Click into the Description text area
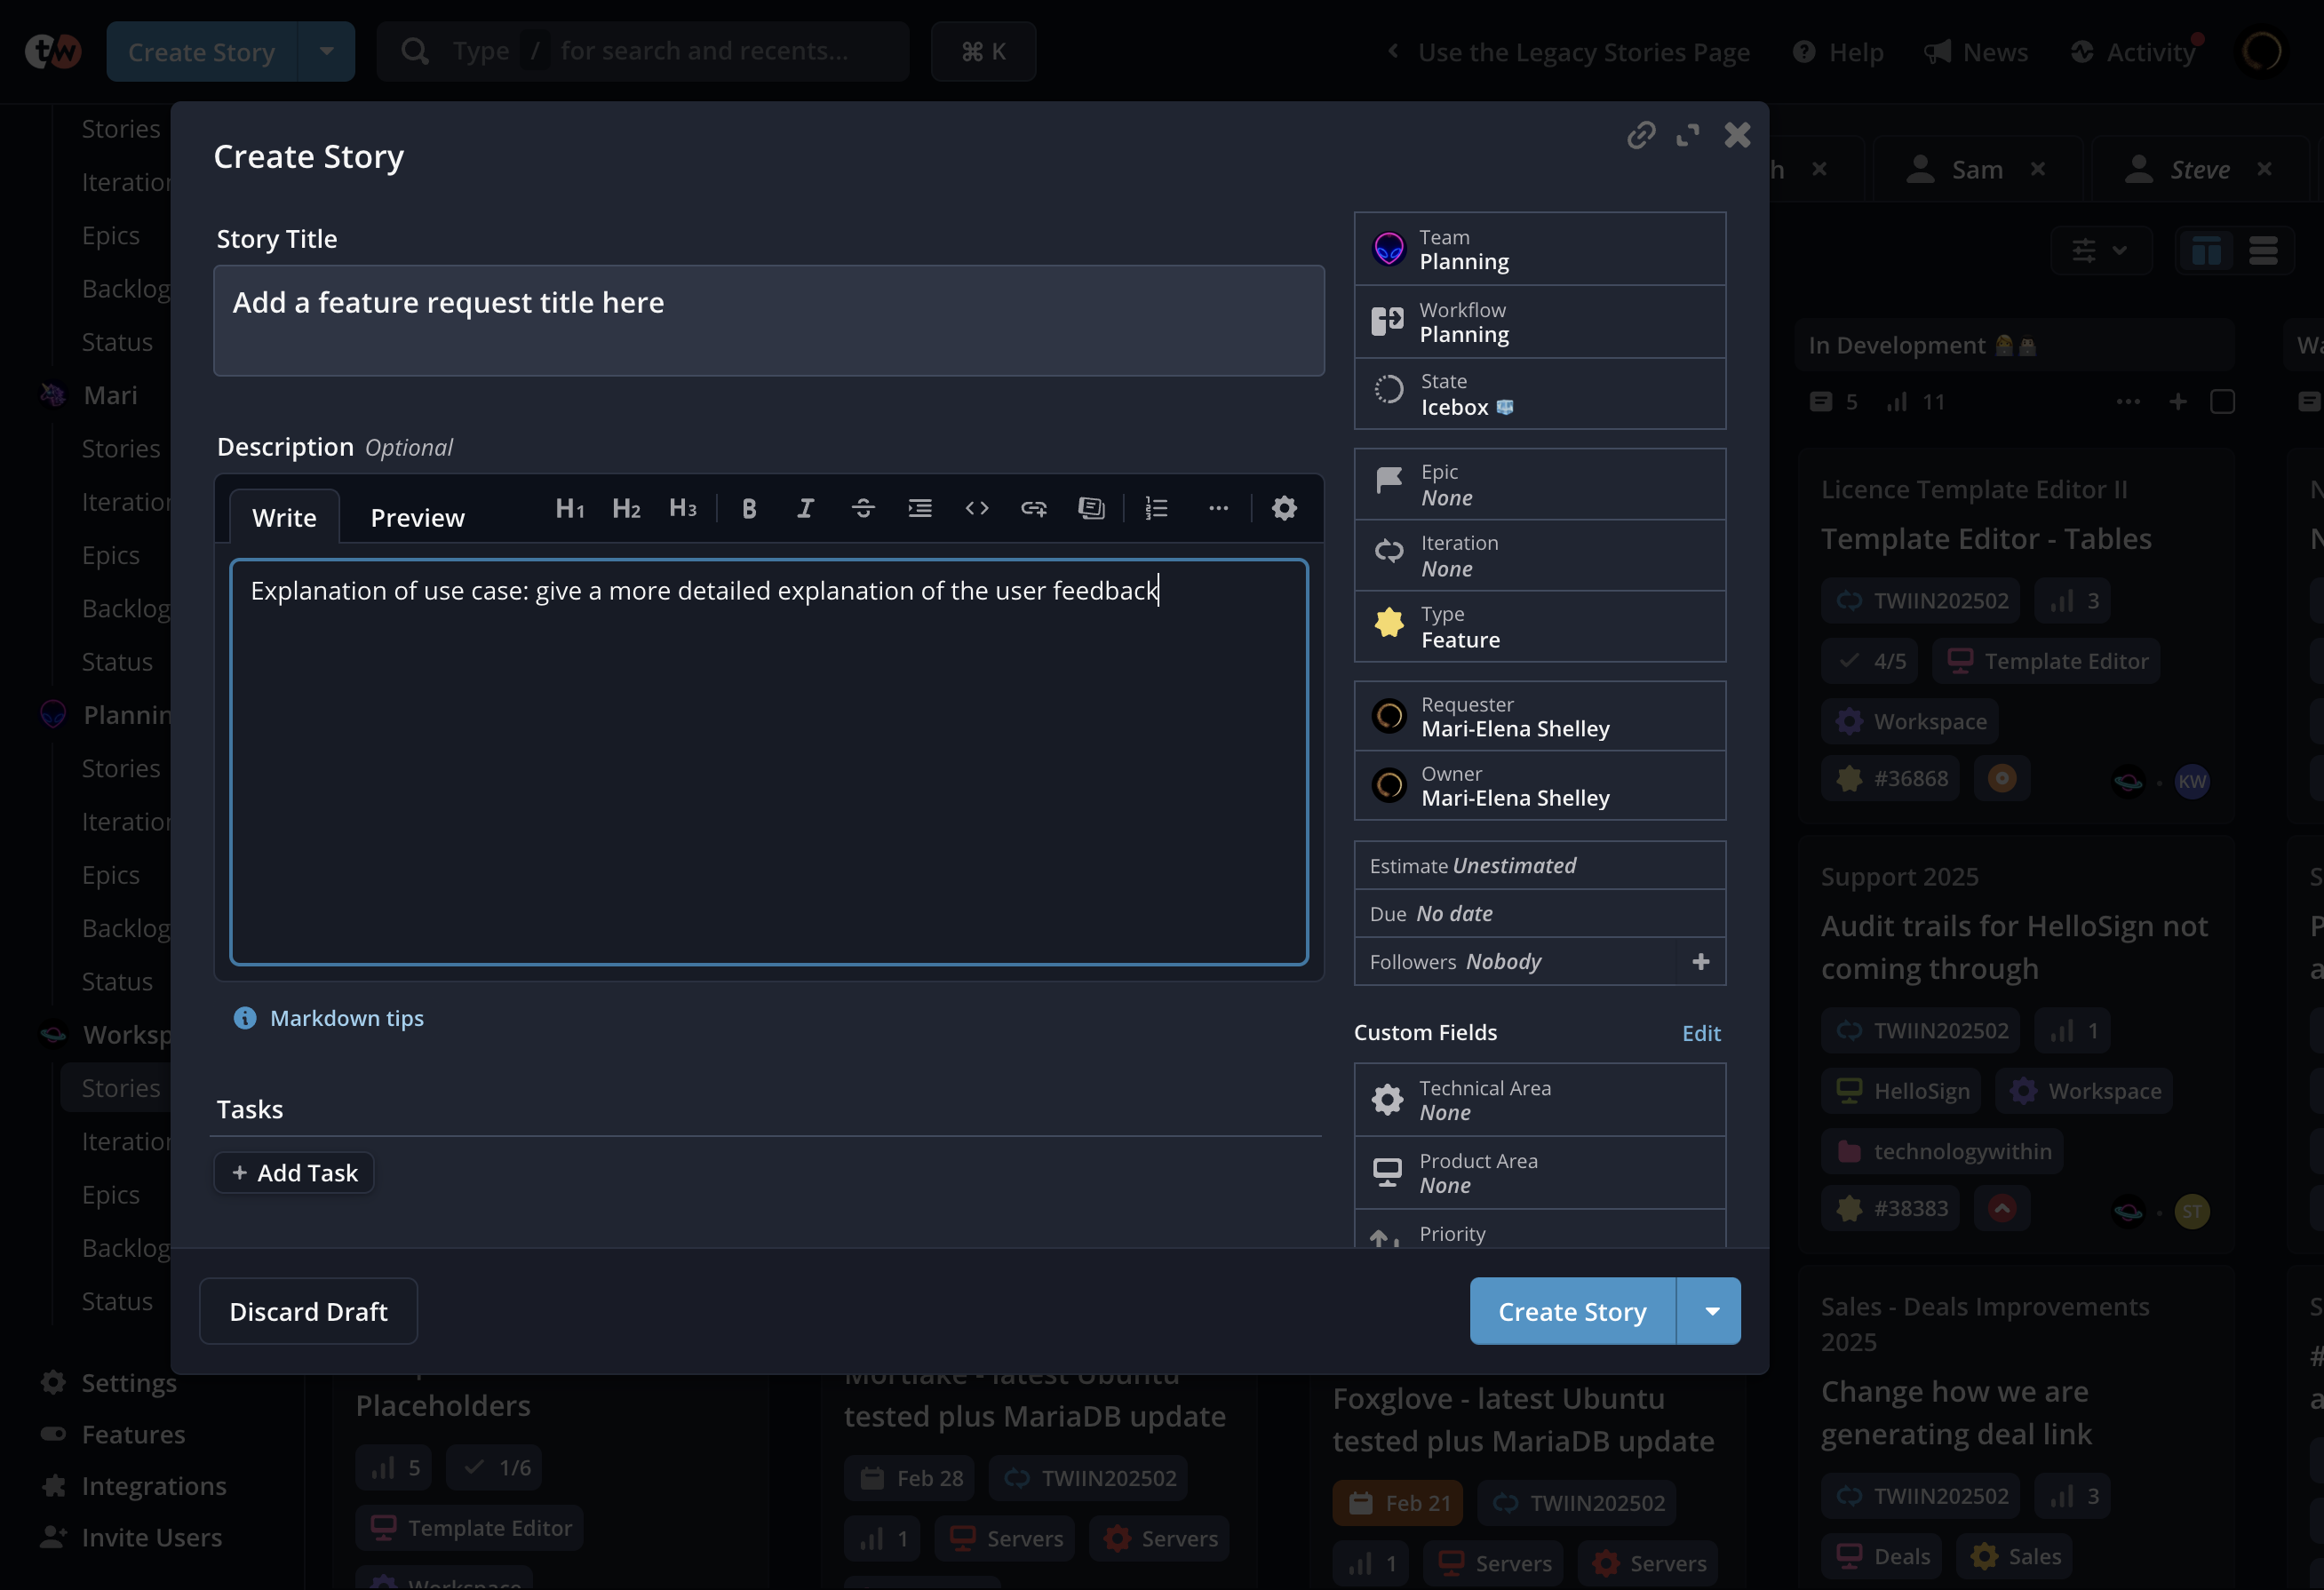The image size is (2324, 1590). click(769, 762)
